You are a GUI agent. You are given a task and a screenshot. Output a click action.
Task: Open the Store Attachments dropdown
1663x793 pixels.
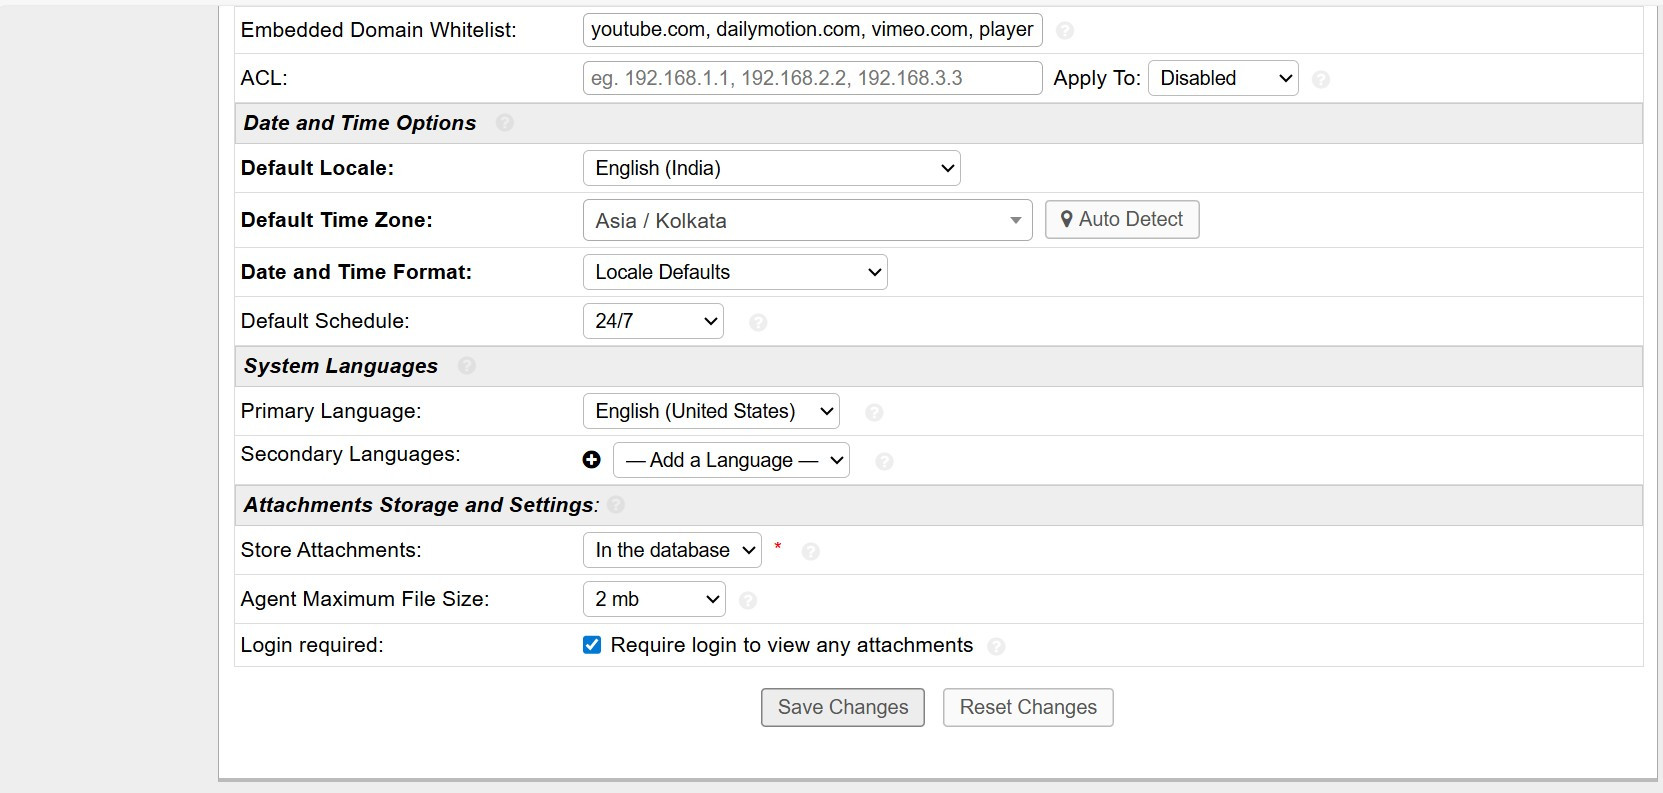pos(672,550)
